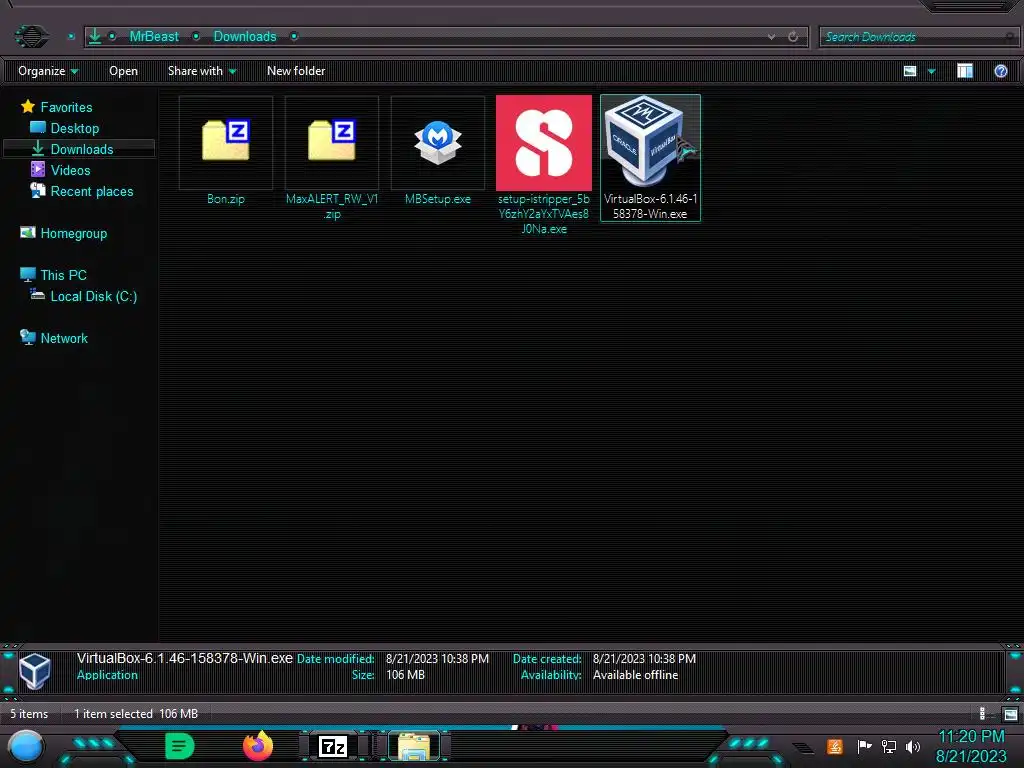Navigate to MrBeast in the address bar

click(x=153, y=37)
